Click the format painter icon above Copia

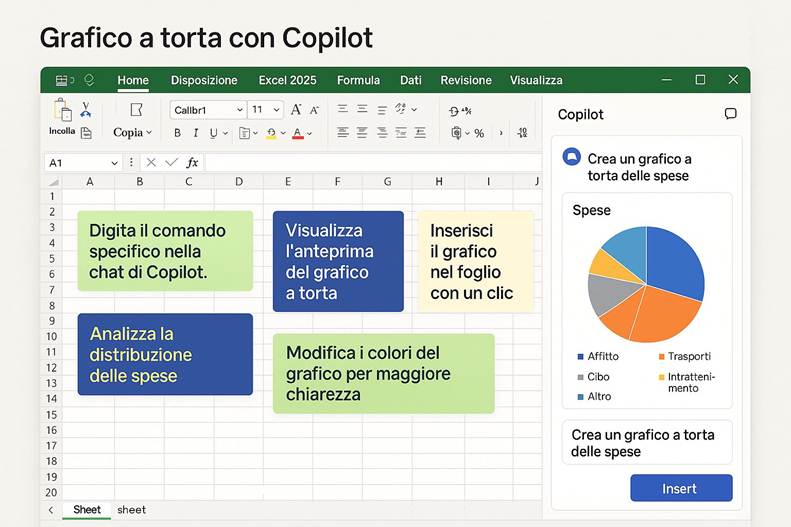click(136, 109)
